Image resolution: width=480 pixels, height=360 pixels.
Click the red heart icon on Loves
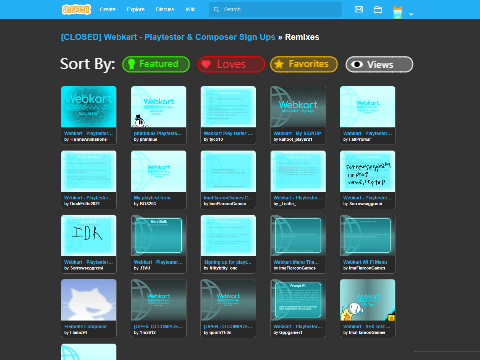point(206,64)
